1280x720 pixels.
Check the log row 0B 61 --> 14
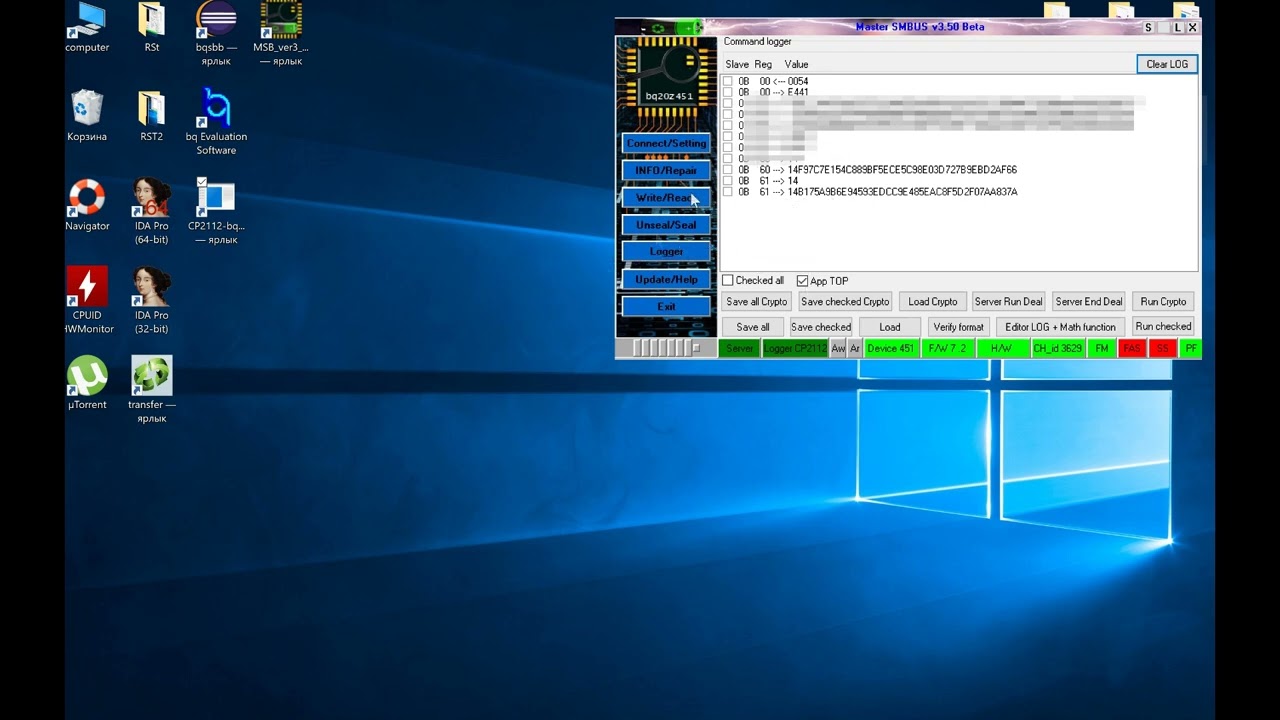[x=728, y=181]
